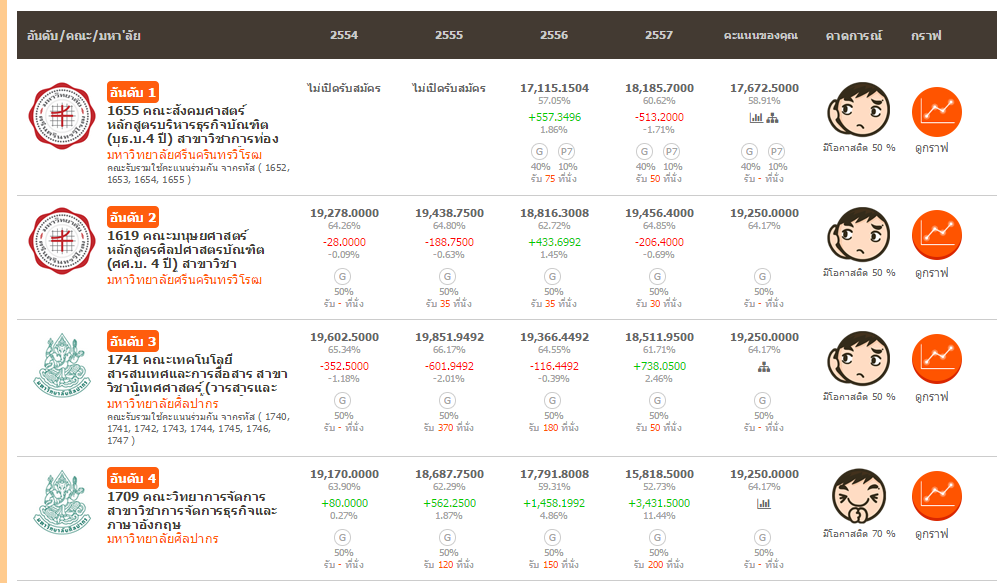
Task: Click difference value +3,431.5000
Action: click(x=659, y=503)
